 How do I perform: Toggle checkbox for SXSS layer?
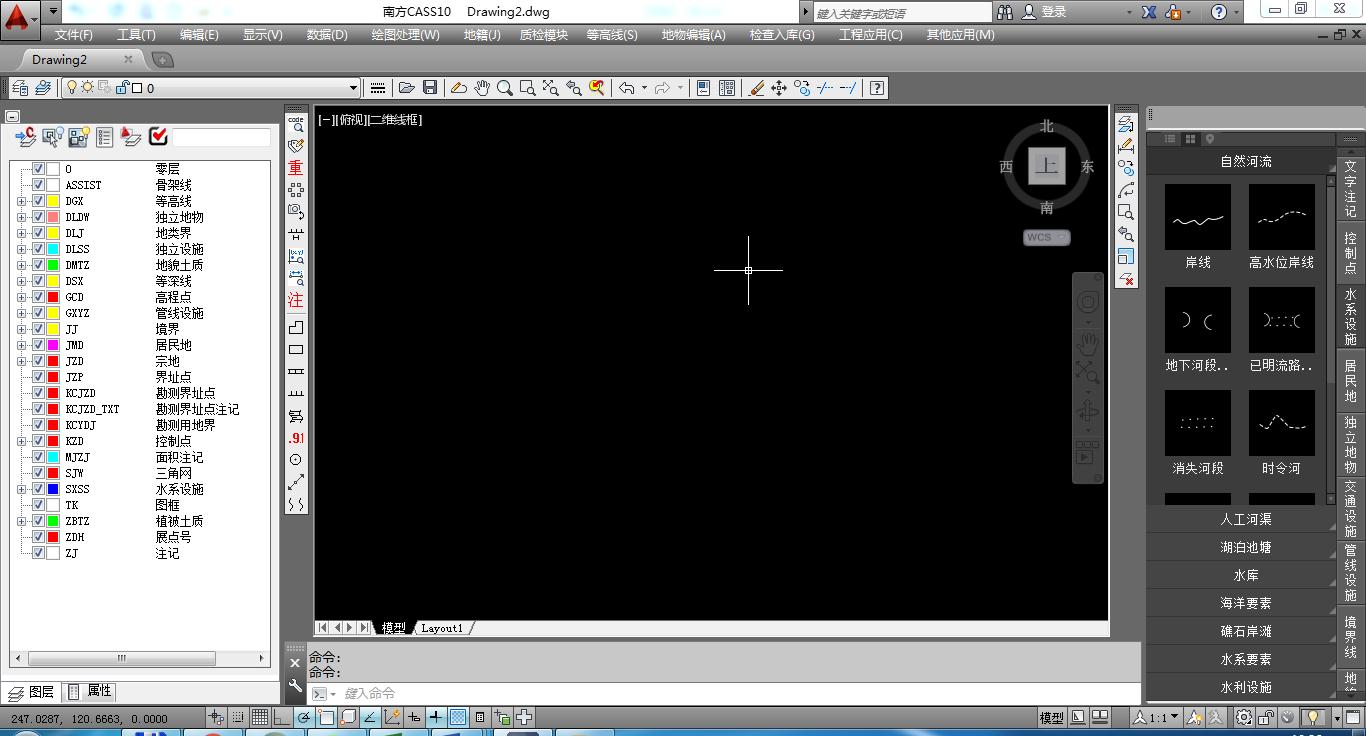click(38, 489)
